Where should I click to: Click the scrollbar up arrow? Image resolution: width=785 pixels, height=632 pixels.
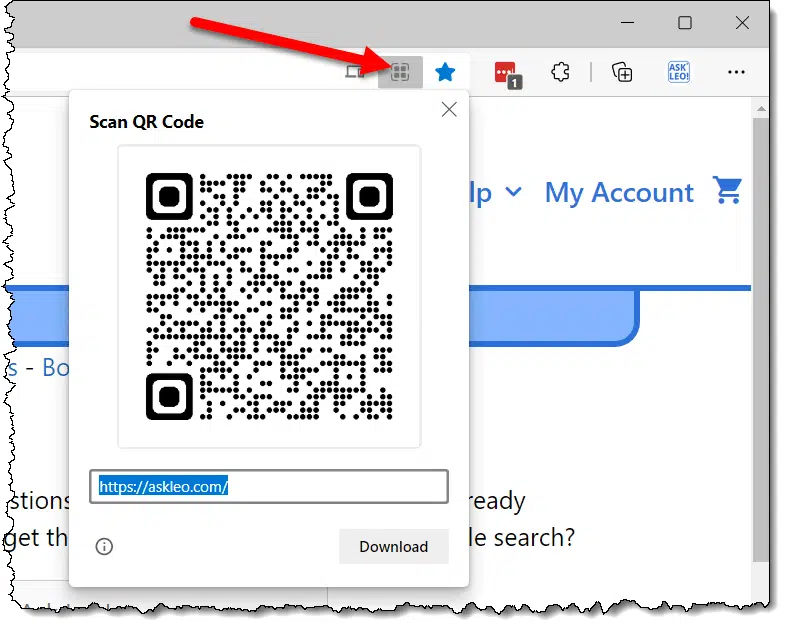tap(761, 109)
